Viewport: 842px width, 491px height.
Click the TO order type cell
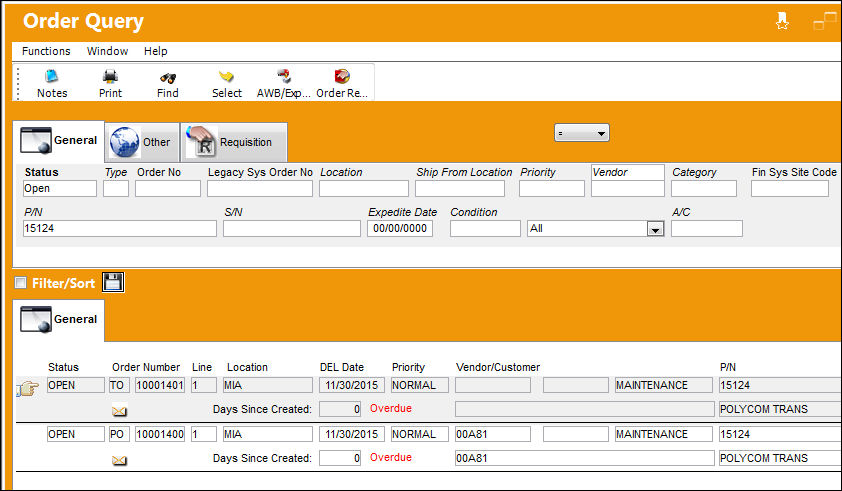(119, 385)
